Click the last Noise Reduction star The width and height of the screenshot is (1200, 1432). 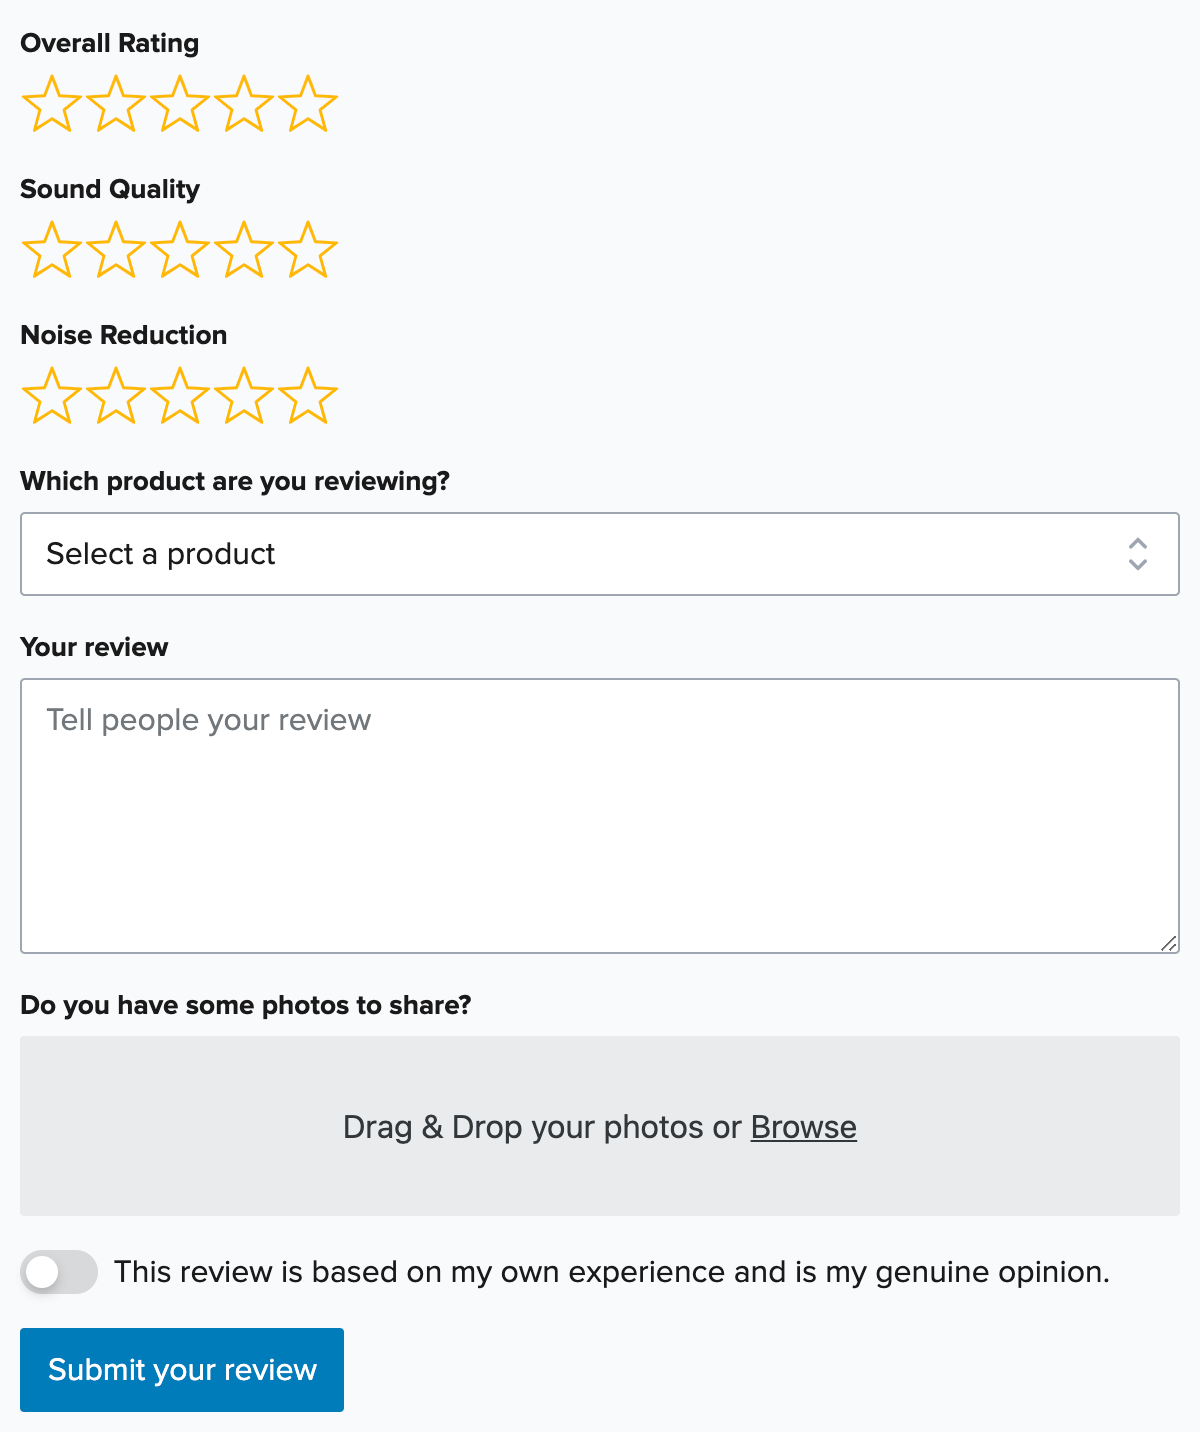[x=307, y=396]
